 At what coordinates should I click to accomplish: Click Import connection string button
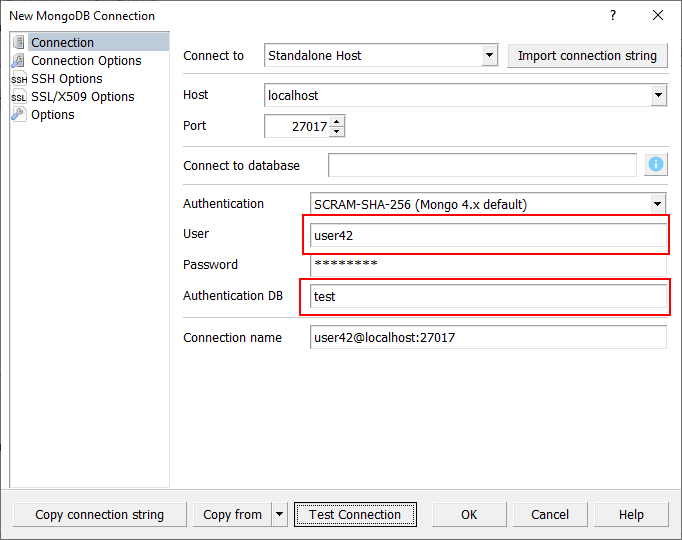[587, 56]
